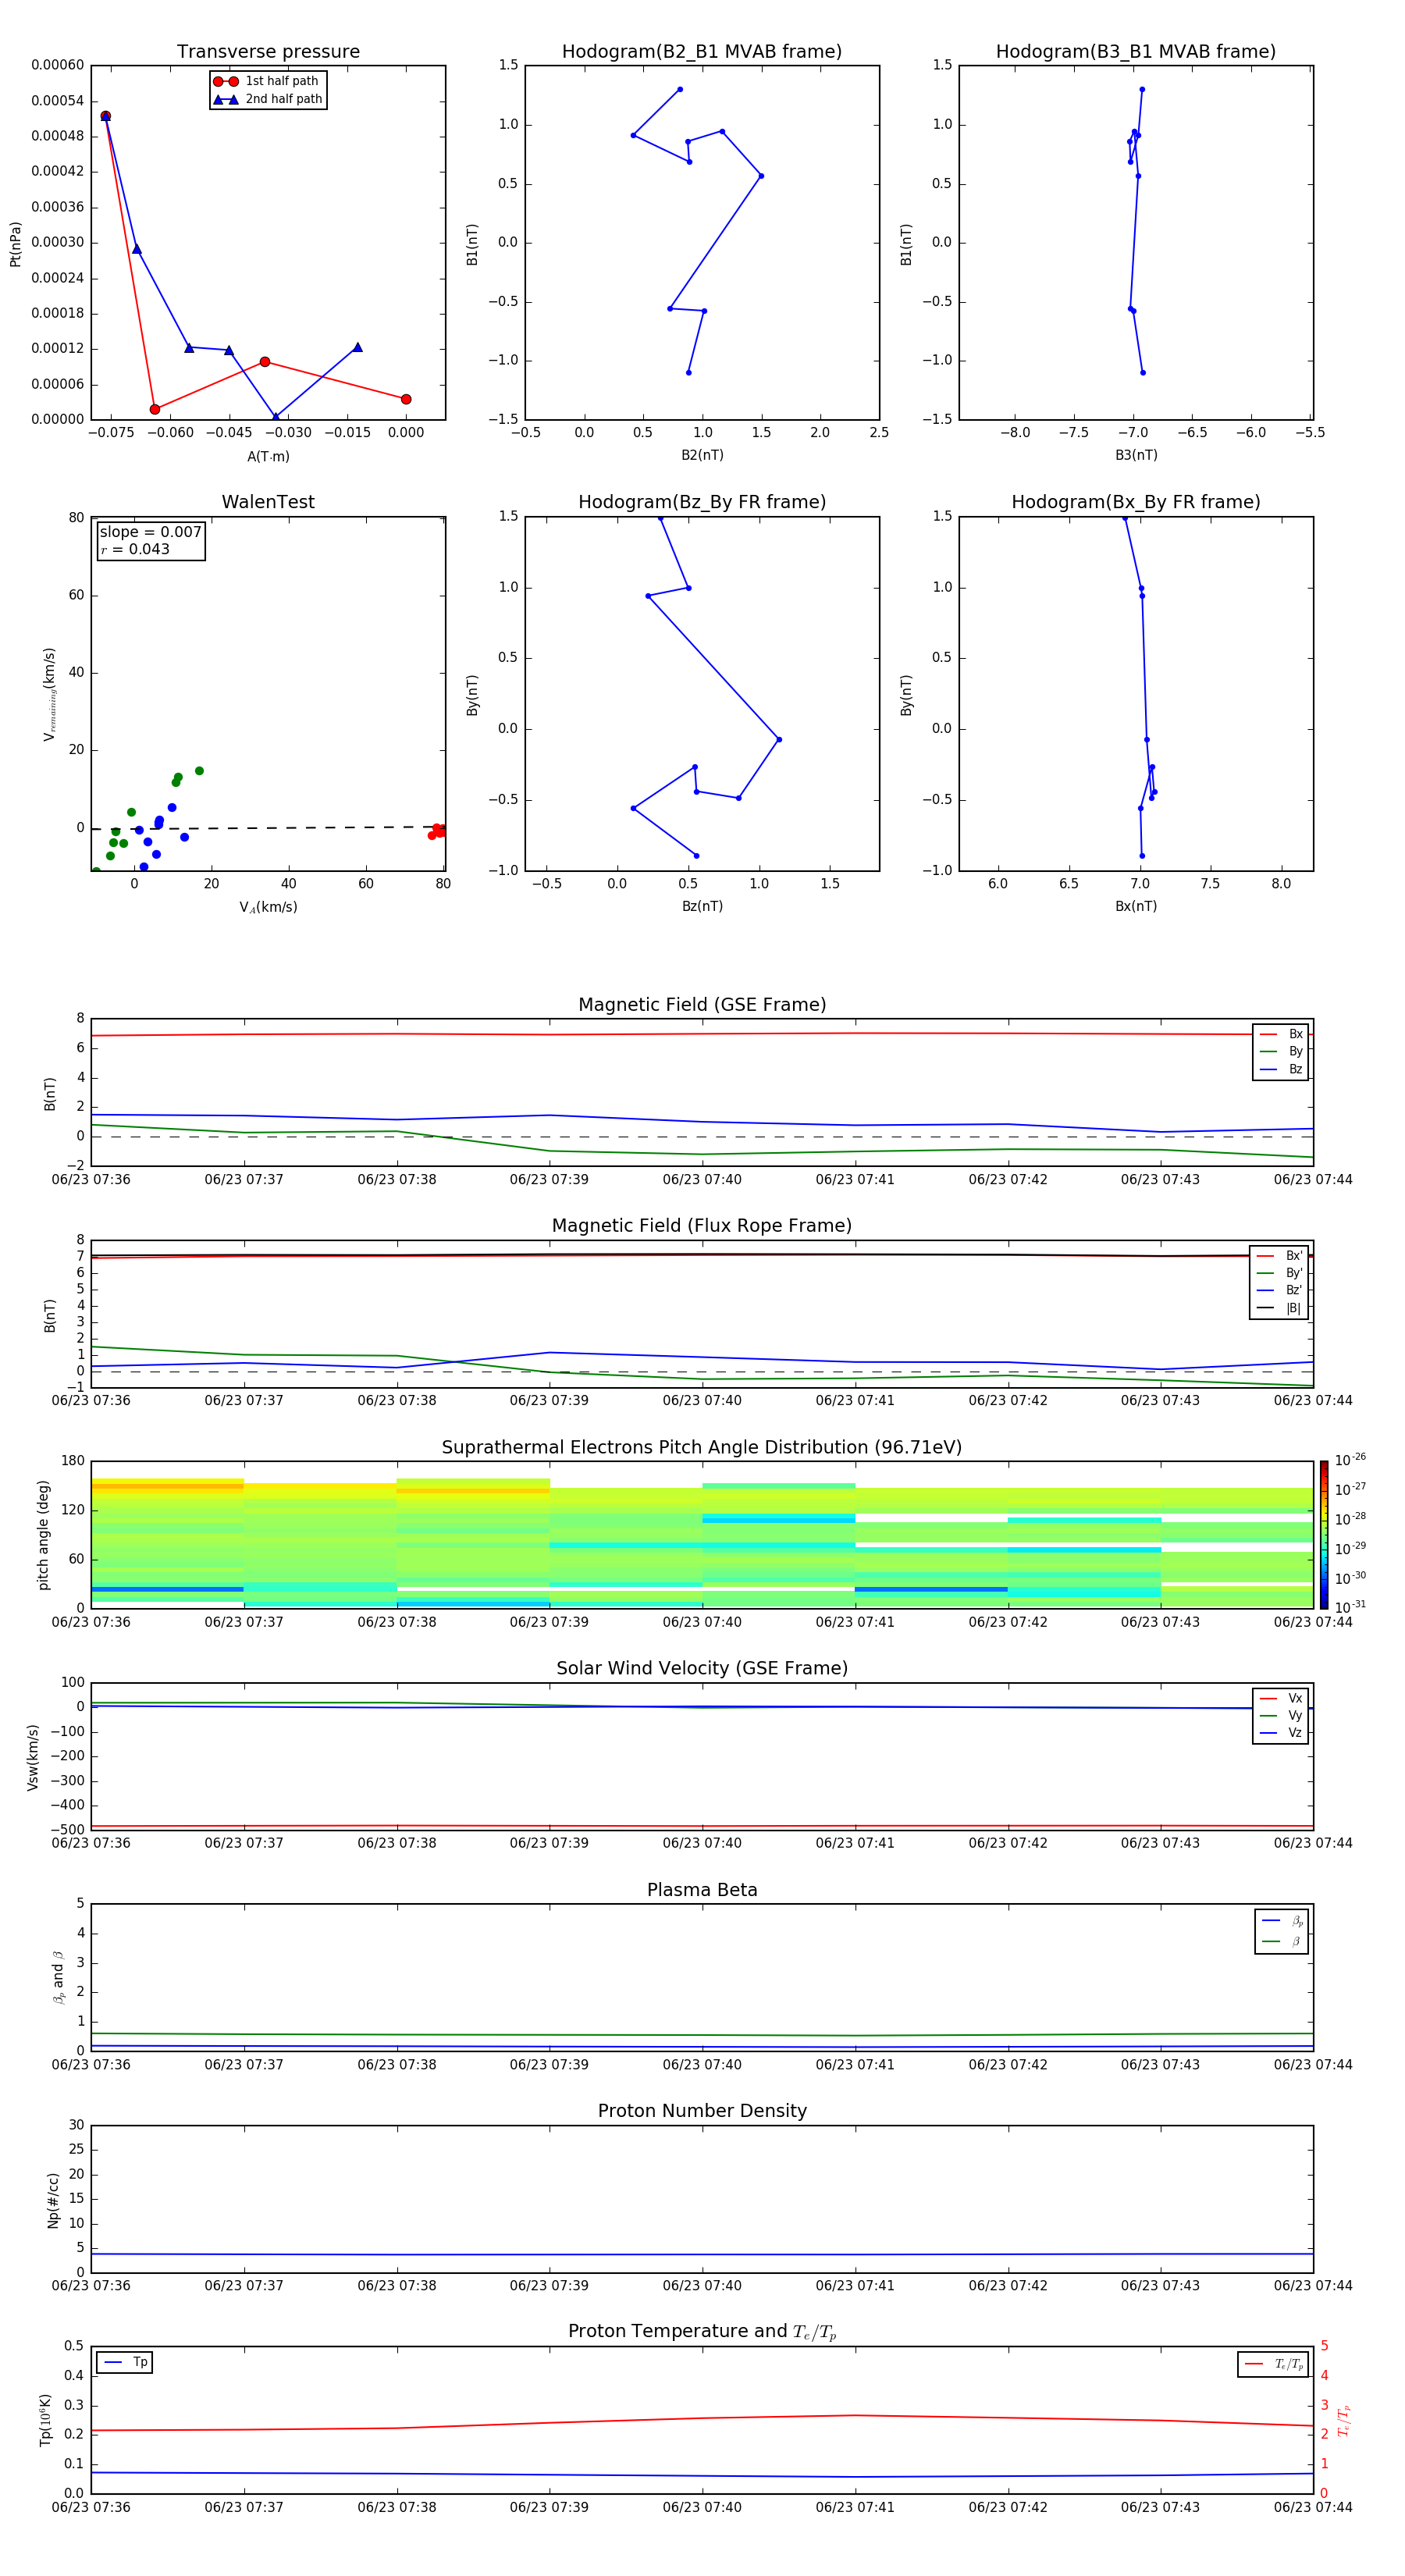Click the Vx legend entry in velocity plot

click(x=1281, y=1698)
